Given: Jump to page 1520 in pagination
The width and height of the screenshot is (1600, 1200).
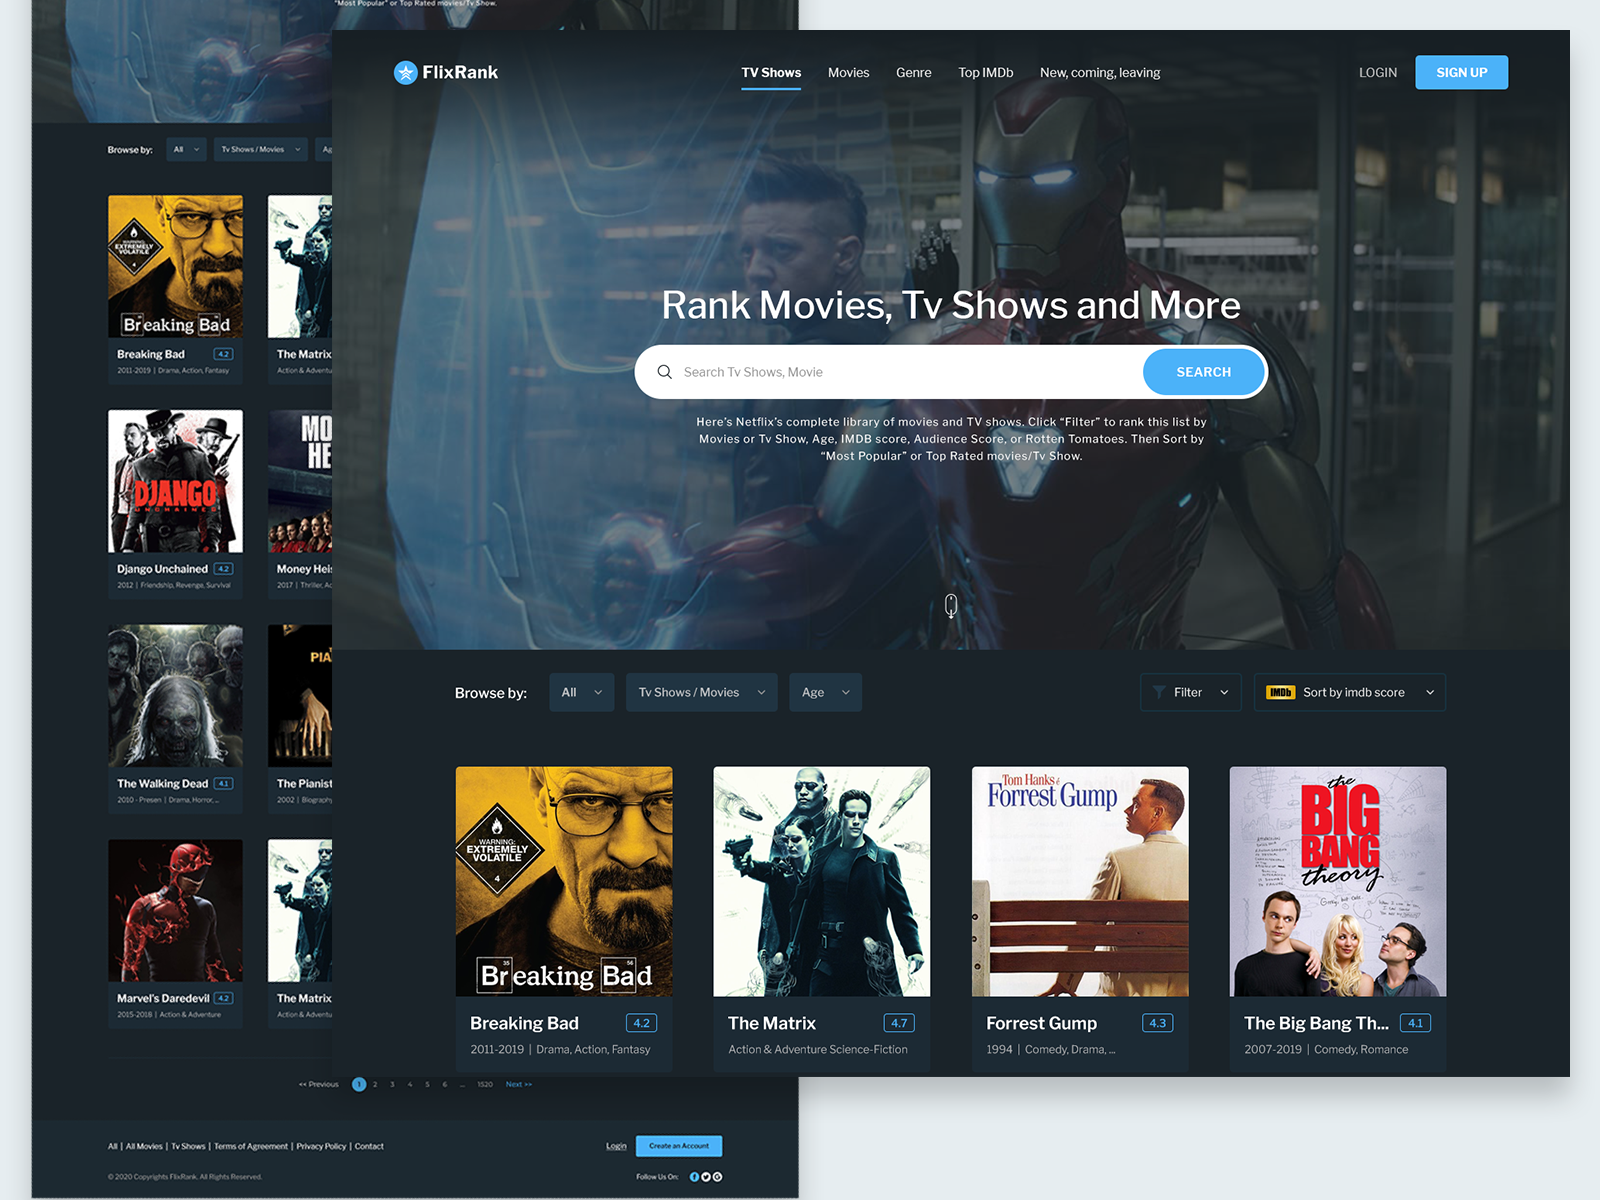Looking at the screenshot, I should 484,1085.
